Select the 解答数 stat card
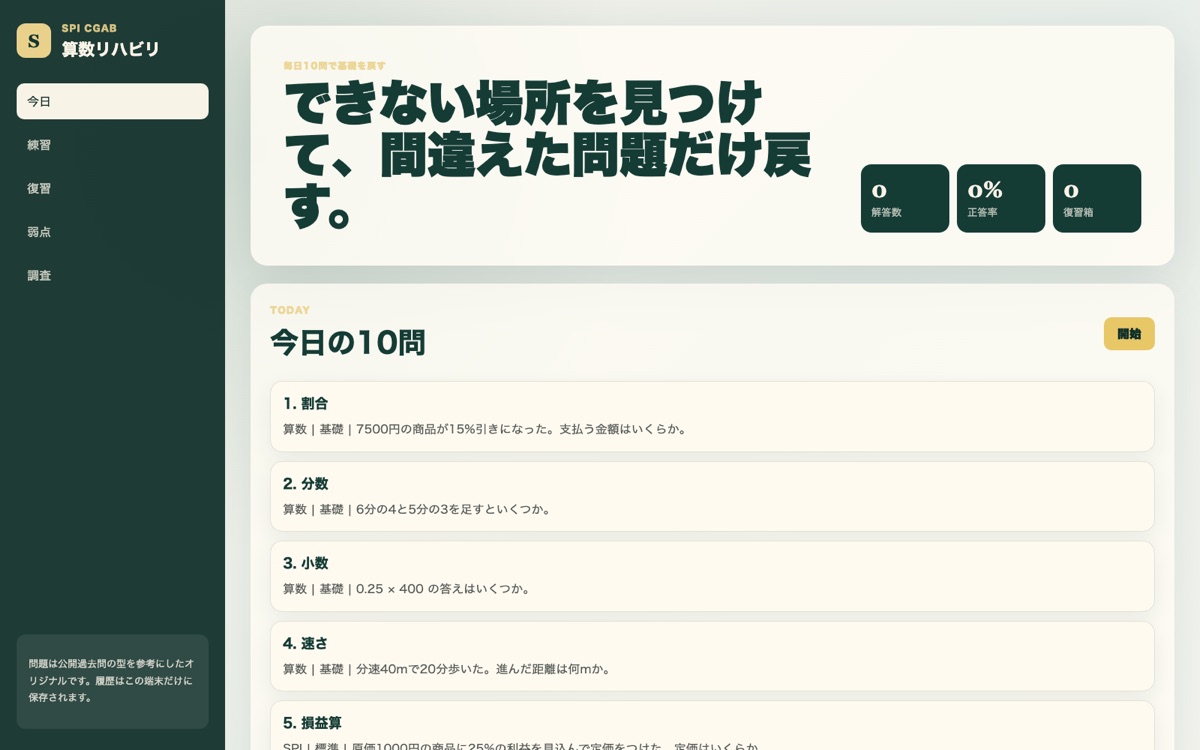 pos(905,198)
